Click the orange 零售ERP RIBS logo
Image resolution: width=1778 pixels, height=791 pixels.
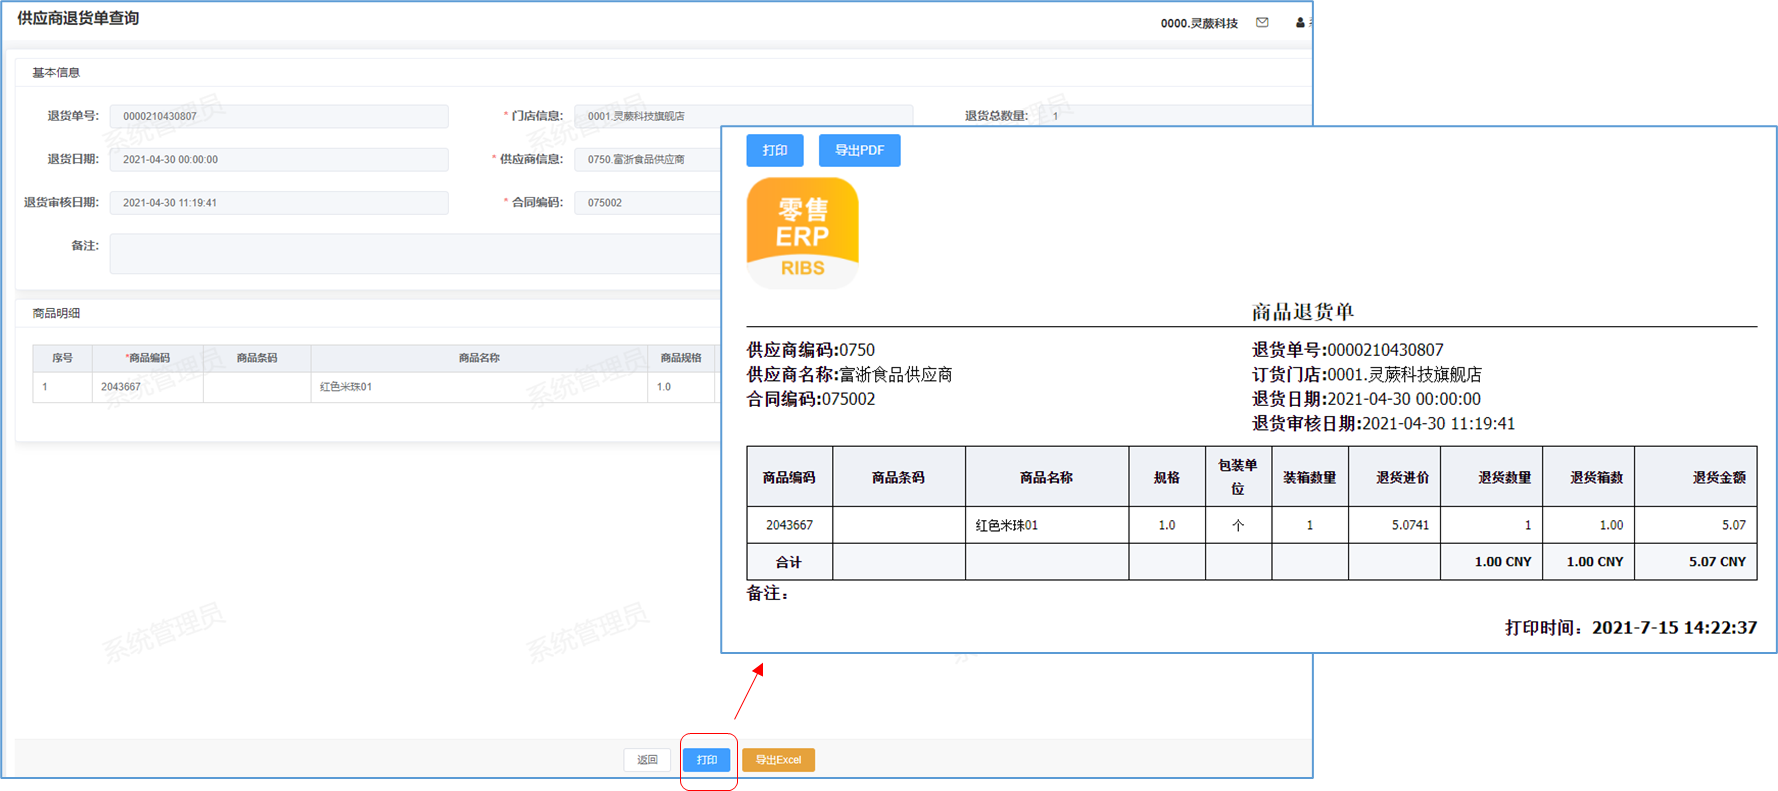pyautogui.click(x=802, y=233)
